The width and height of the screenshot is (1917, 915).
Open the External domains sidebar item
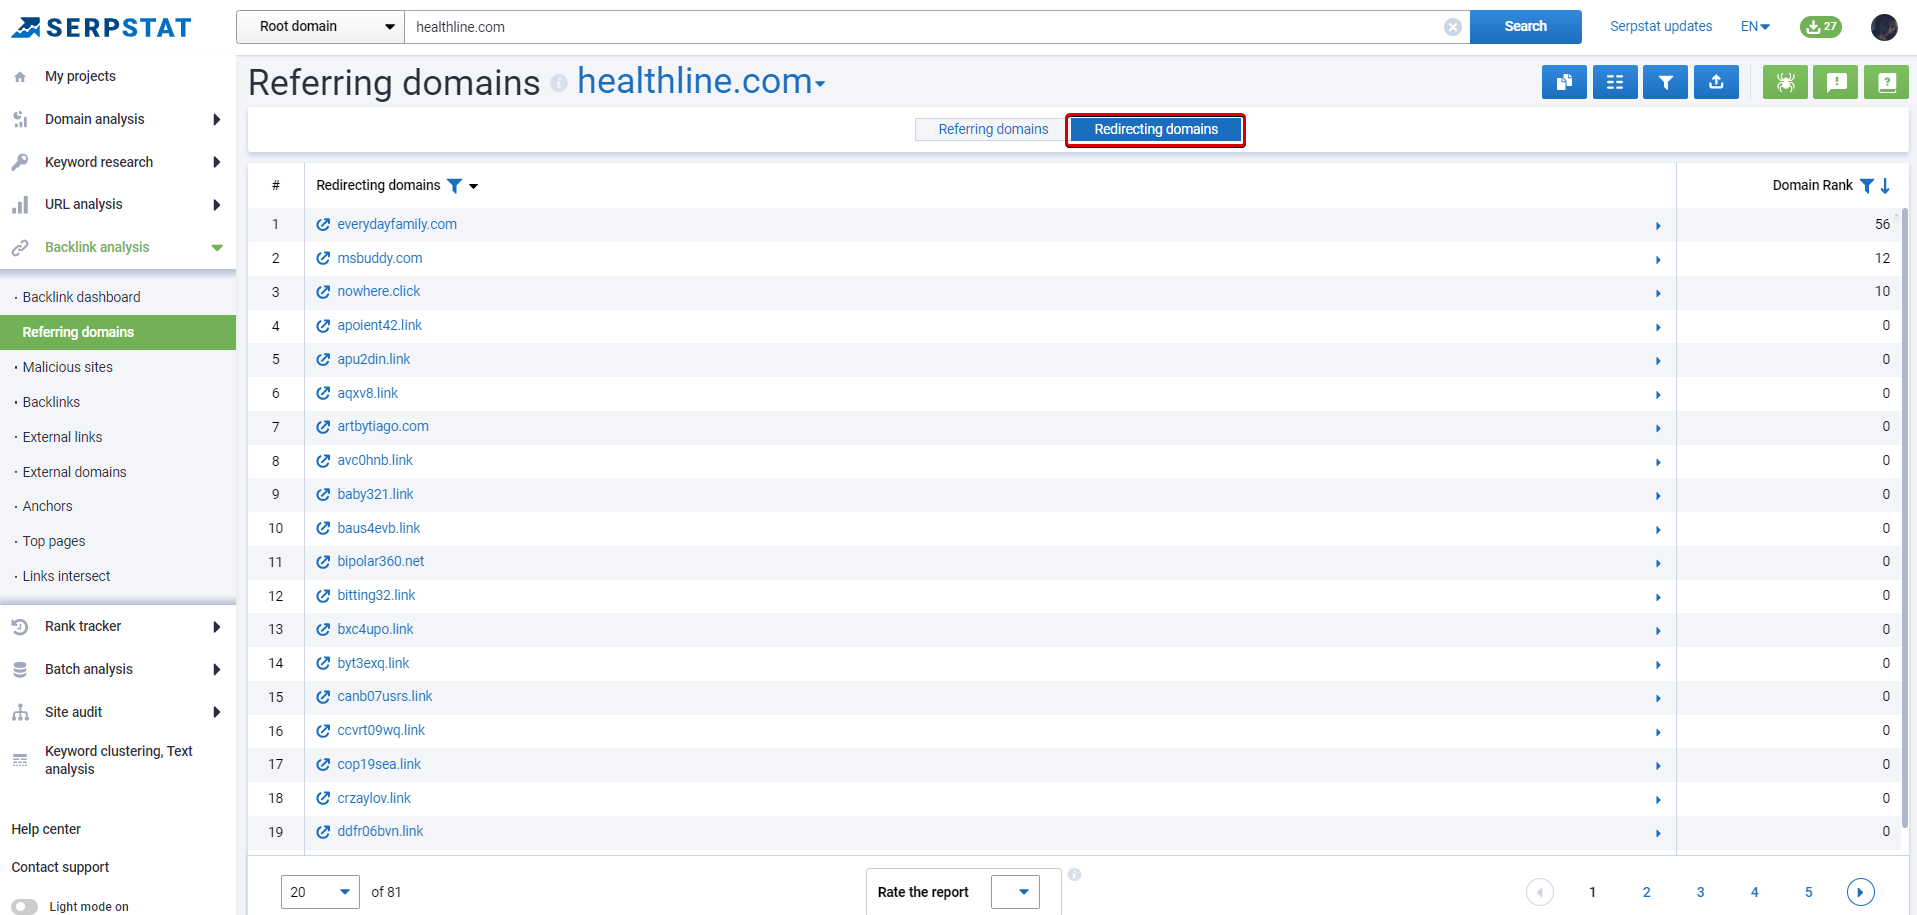(x=74, y=473)
